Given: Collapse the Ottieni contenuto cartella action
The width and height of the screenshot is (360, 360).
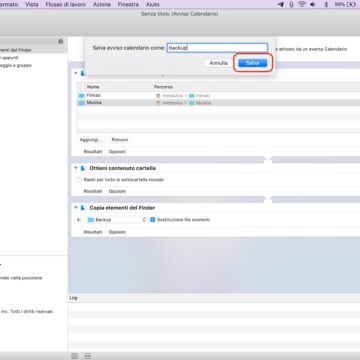Looking at the screenshot, I should coord(76,168).
